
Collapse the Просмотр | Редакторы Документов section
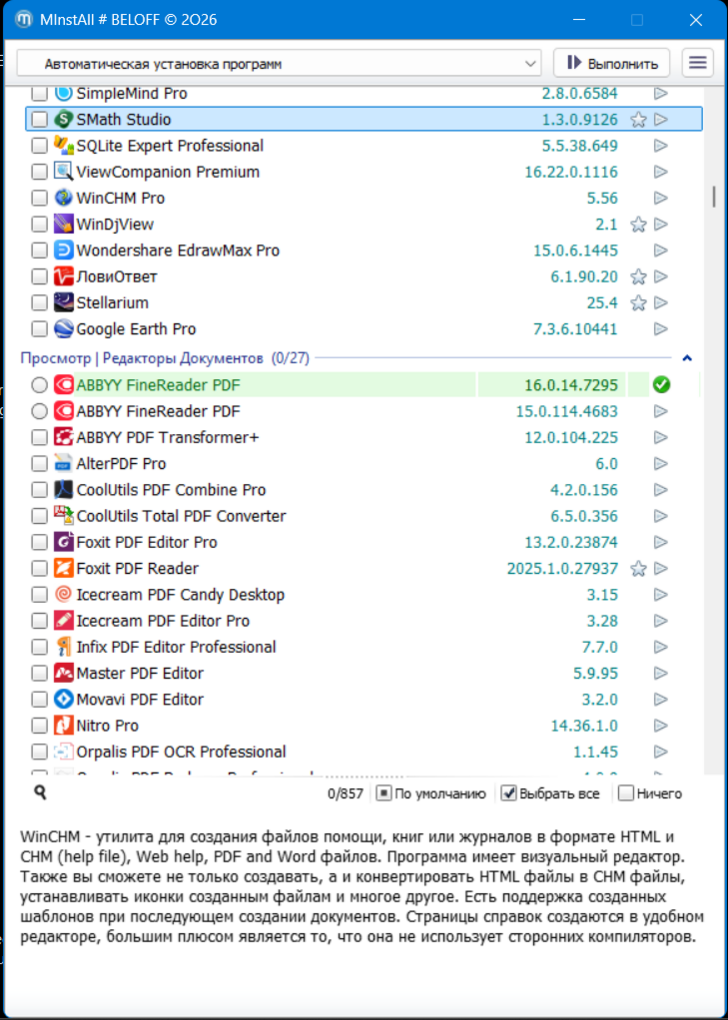click(687, 358)
